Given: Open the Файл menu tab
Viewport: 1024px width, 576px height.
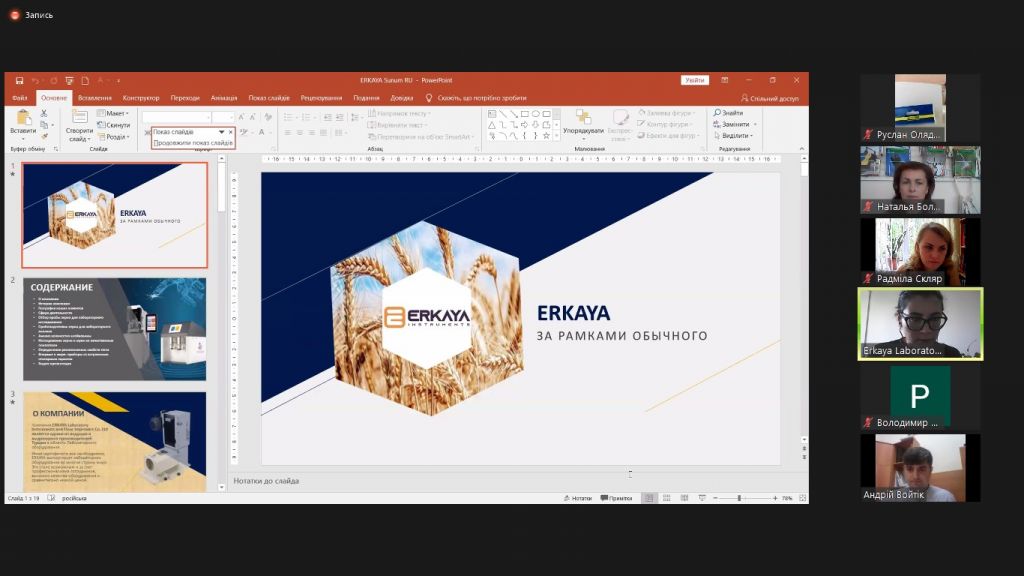Looking at the screenshot, I should point(20,98).
